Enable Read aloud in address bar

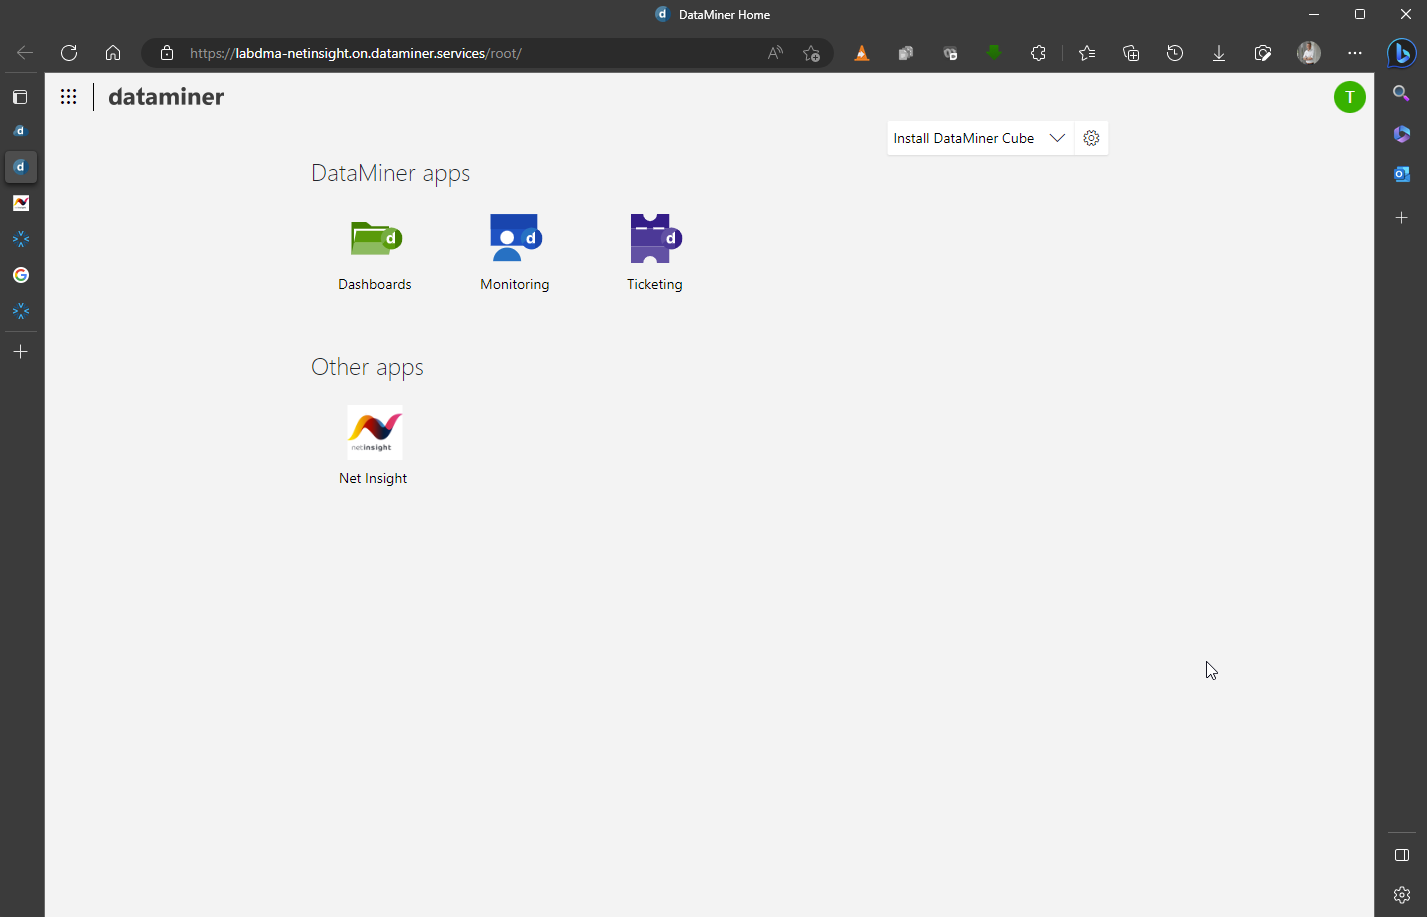click(x=775, y=53)
